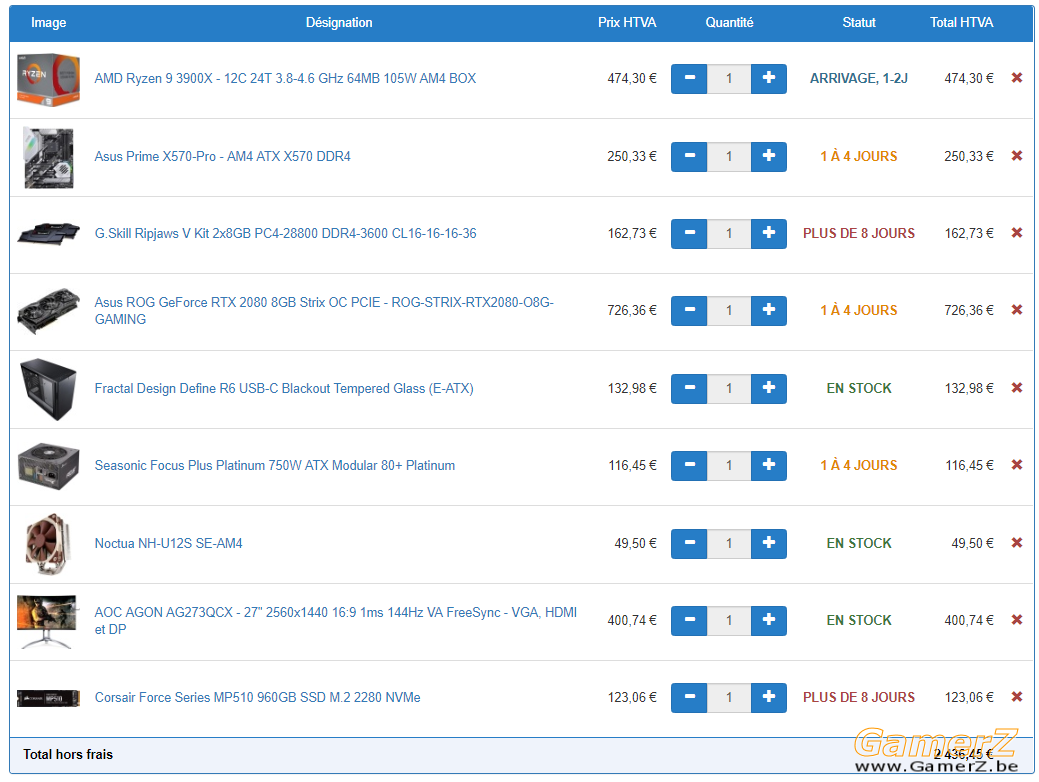This screenshot has height=782, width=1039.
Task: Click the Asus ROG RTX 2080 quantity field
Action: pyautogui.click(x=729, y=310)
